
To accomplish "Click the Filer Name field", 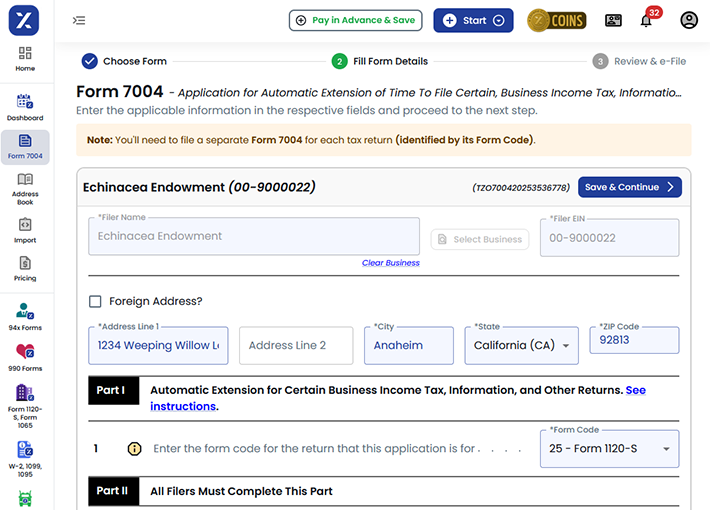I will click(254, 236).
